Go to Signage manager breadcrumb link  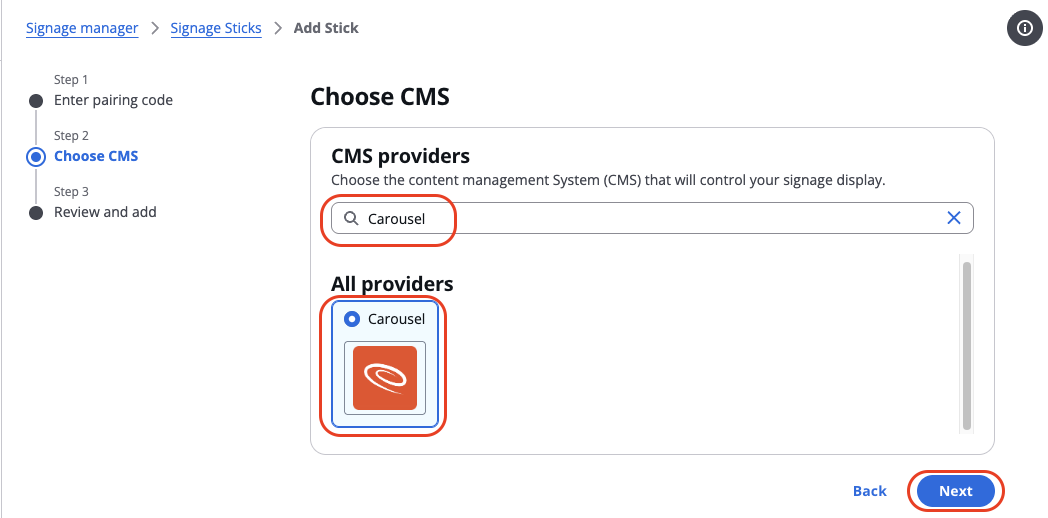(x=82, y=28)
